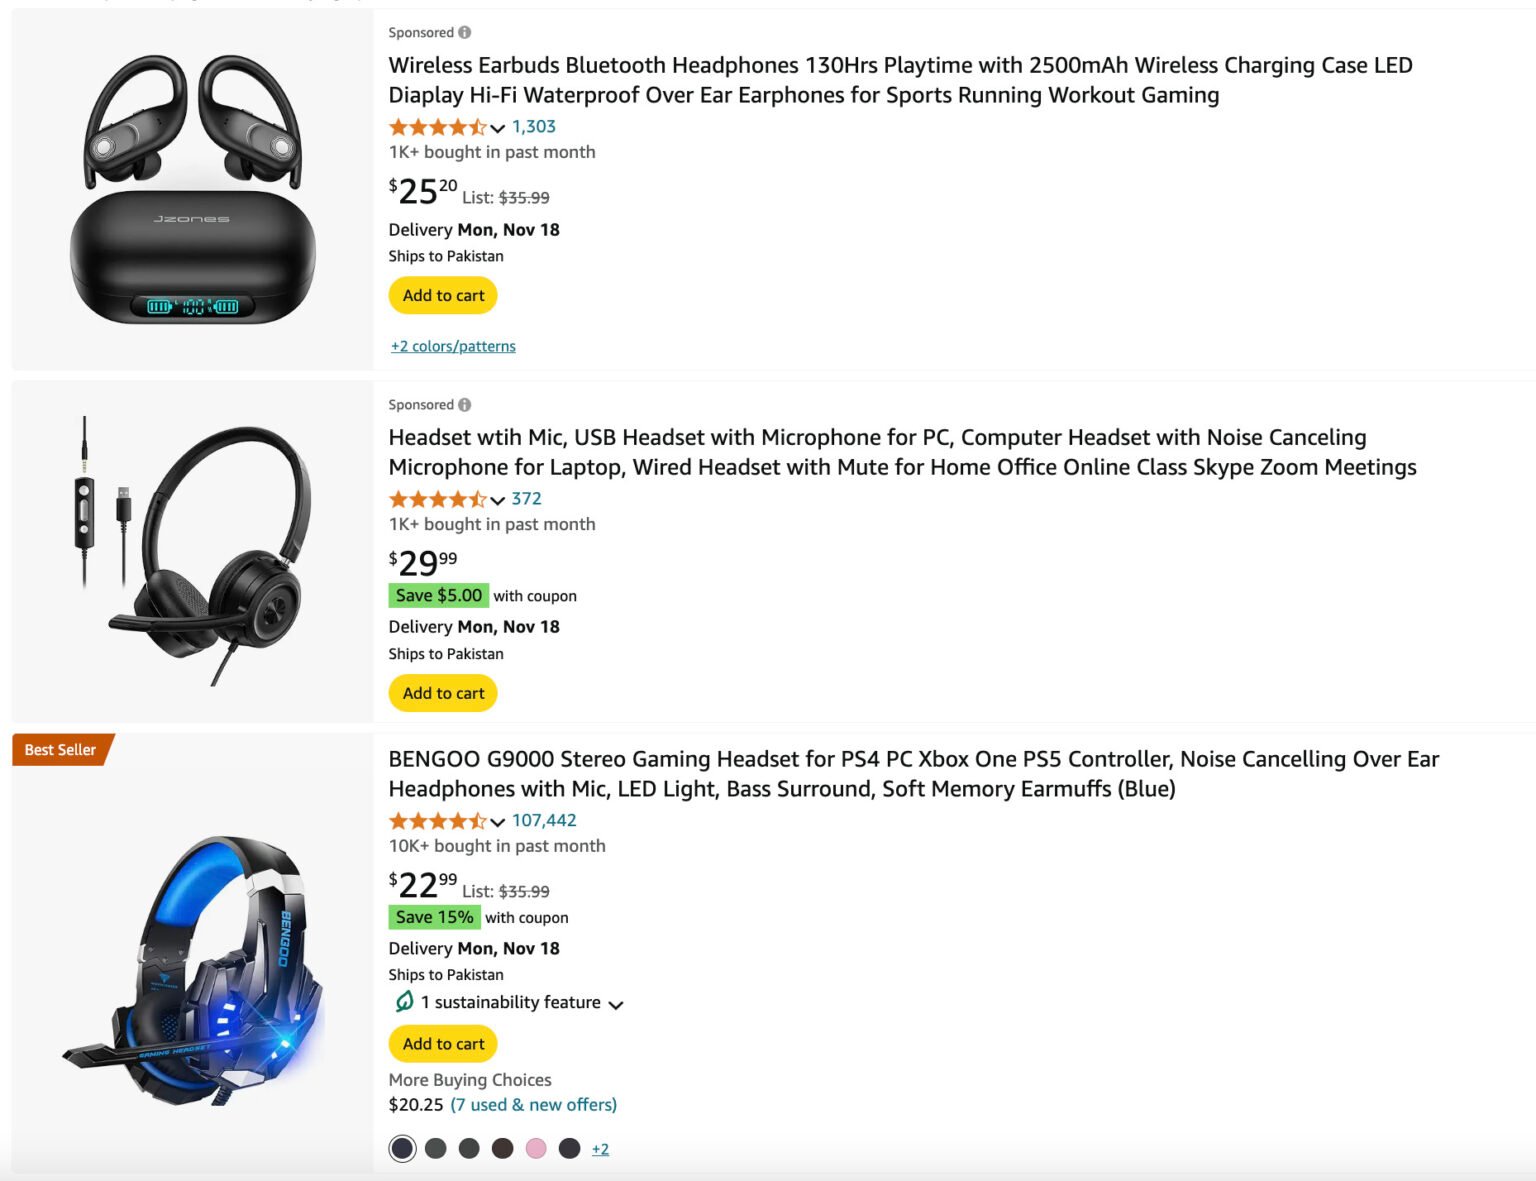Image resolution: width=1536 pixels, height=1181 pixels.
Task: Expand the earbuds rating breakdown chevron
Action: [498, 128]
